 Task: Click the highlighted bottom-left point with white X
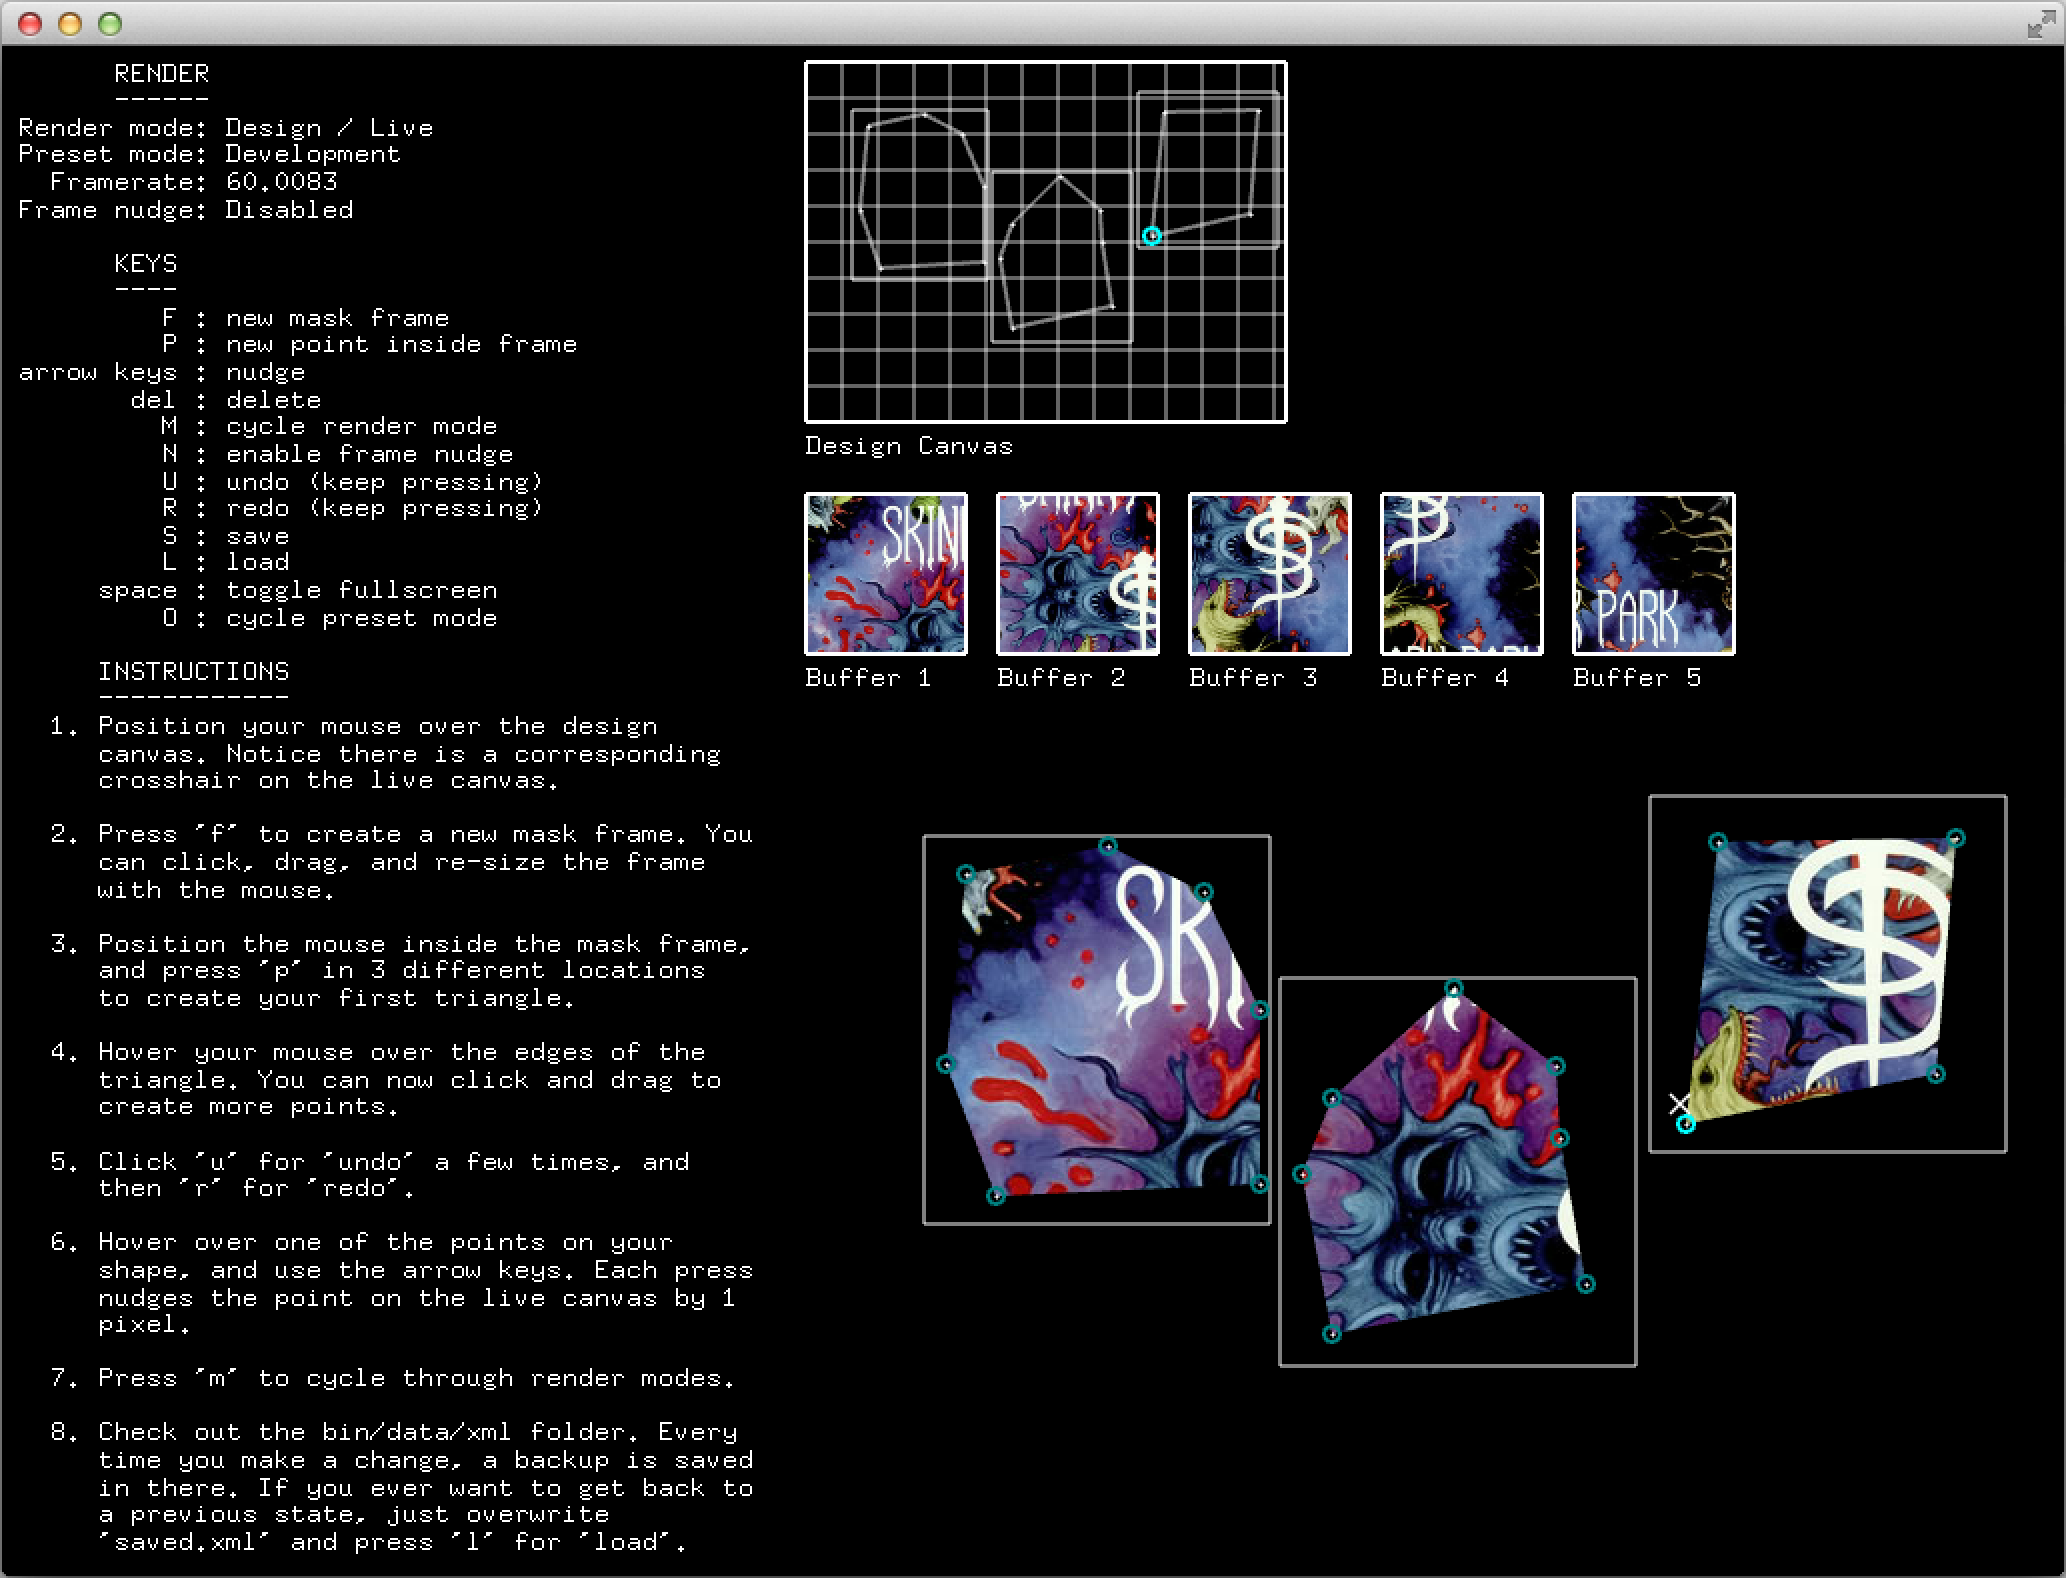[1686, 1124]
